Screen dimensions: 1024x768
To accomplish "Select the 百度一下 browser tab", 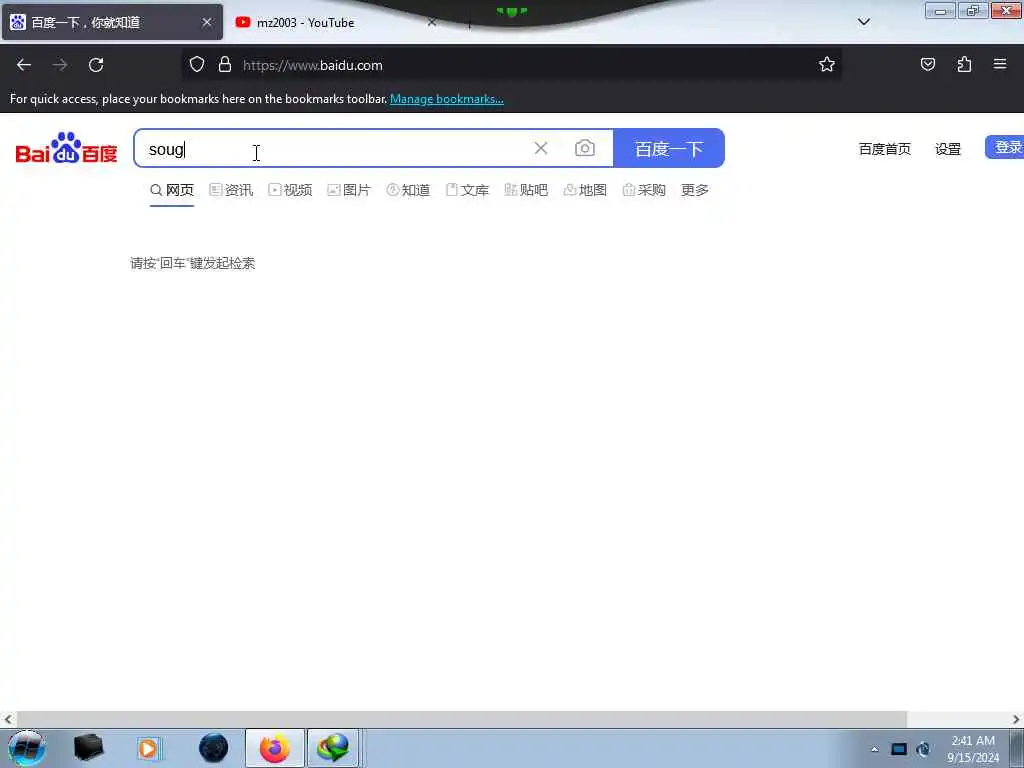I will (x=112, y=22).
